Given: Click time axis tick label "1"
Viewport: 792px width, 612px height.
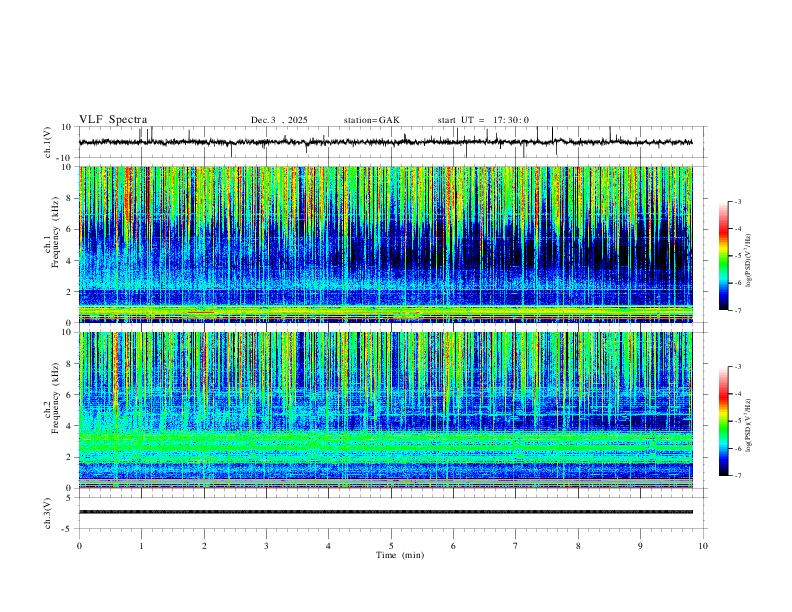Looking at the screenshot, I should point(141,546).
